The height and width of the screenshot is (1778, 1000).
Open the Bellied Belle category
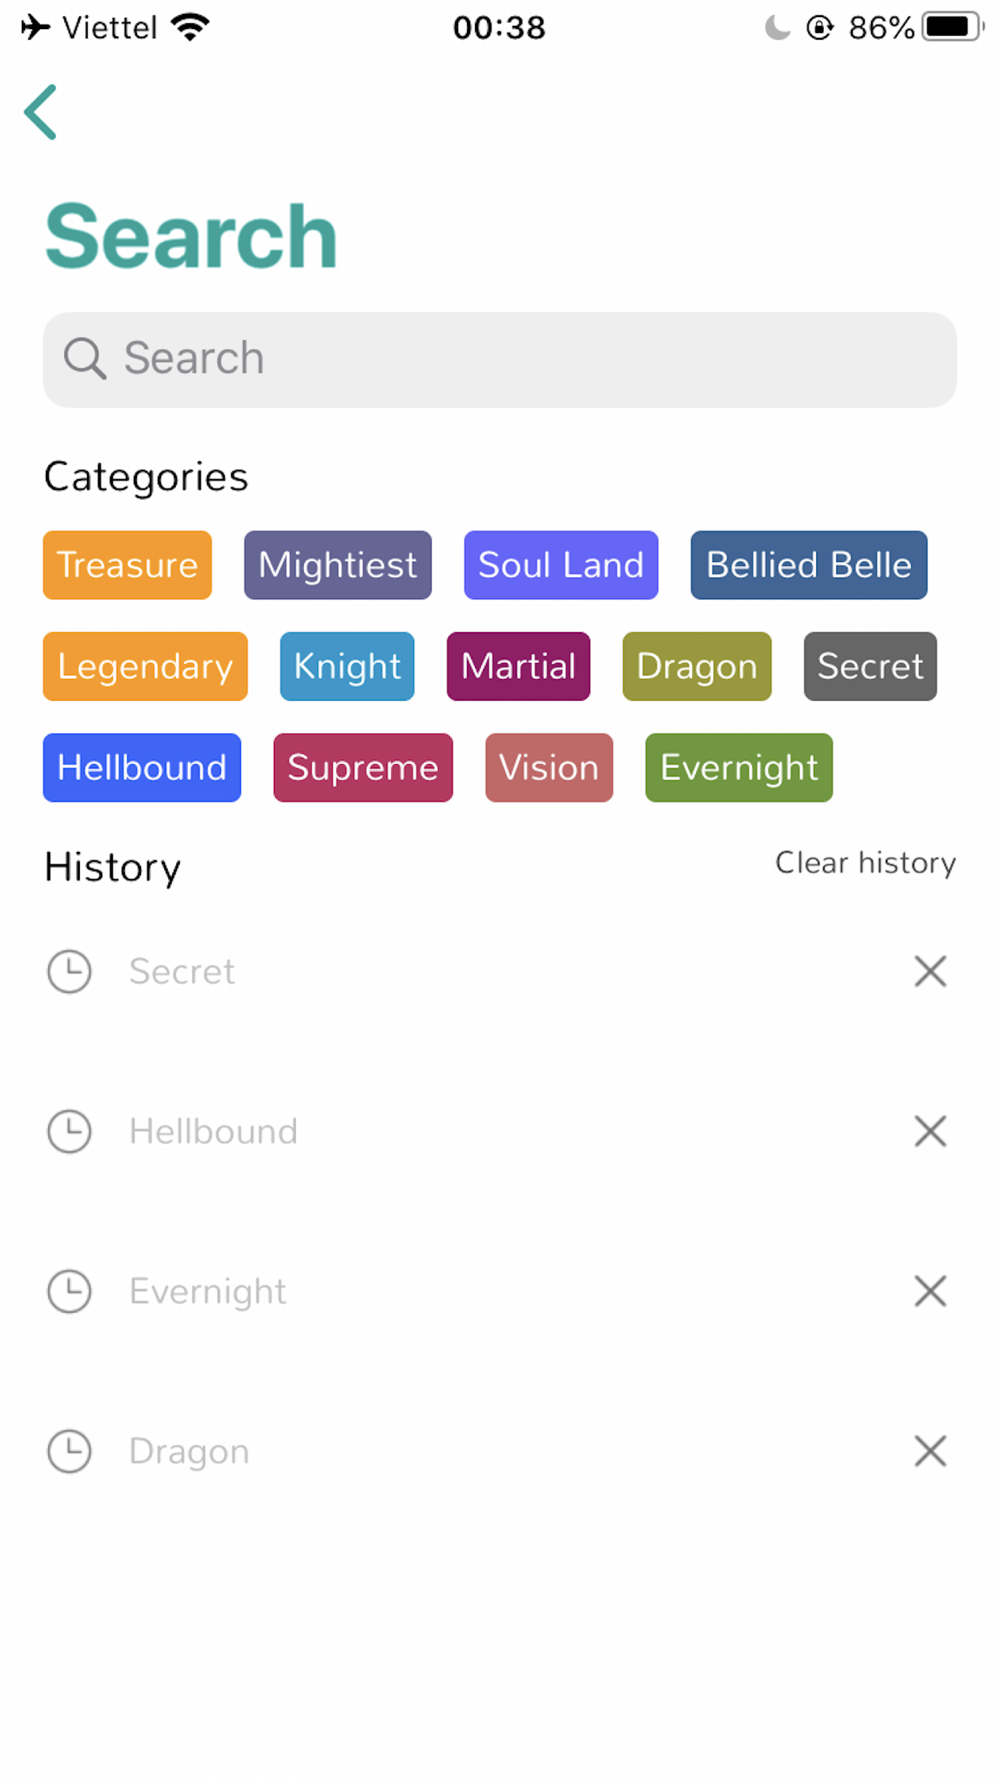click(809, 565)
